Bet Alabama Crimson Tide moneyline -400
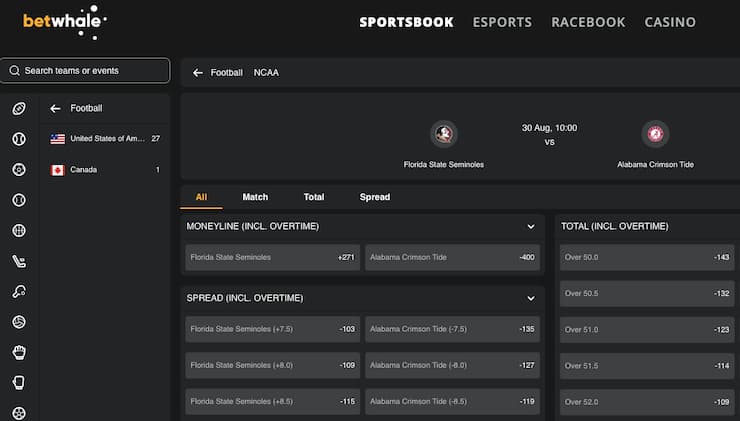 (x=452, y=257)
